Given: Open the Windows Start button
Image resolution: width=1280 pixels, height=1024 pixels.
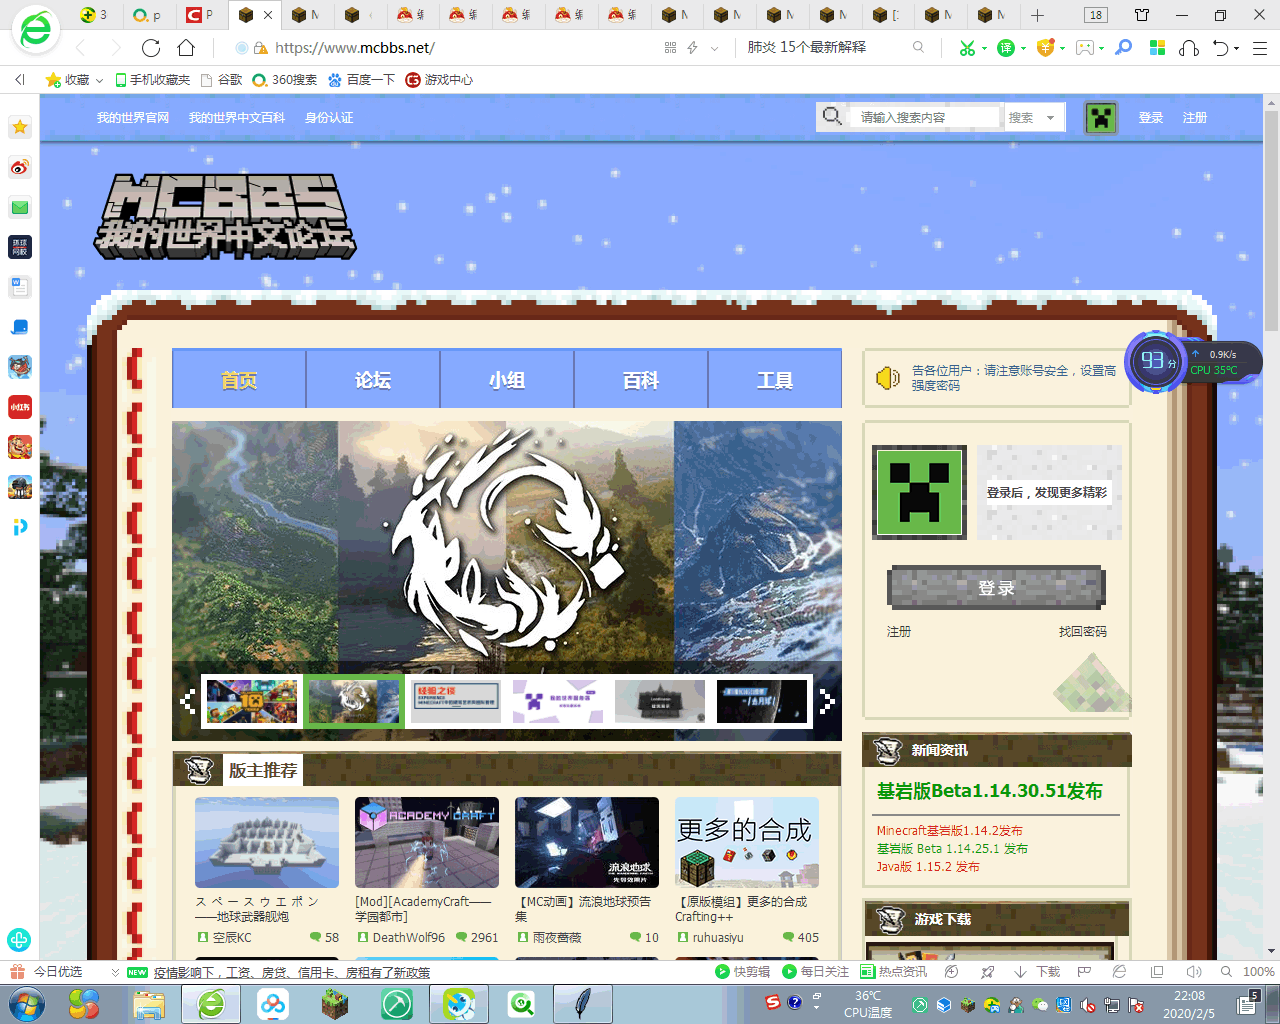Looking at the screenshot, I should pos(25,1003).
